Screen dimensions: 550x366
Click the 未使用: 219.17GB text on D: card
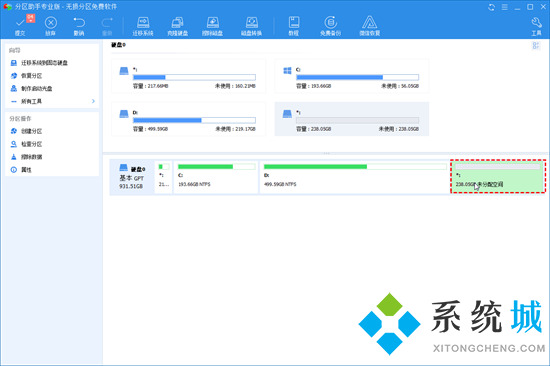tap(235, 129)
